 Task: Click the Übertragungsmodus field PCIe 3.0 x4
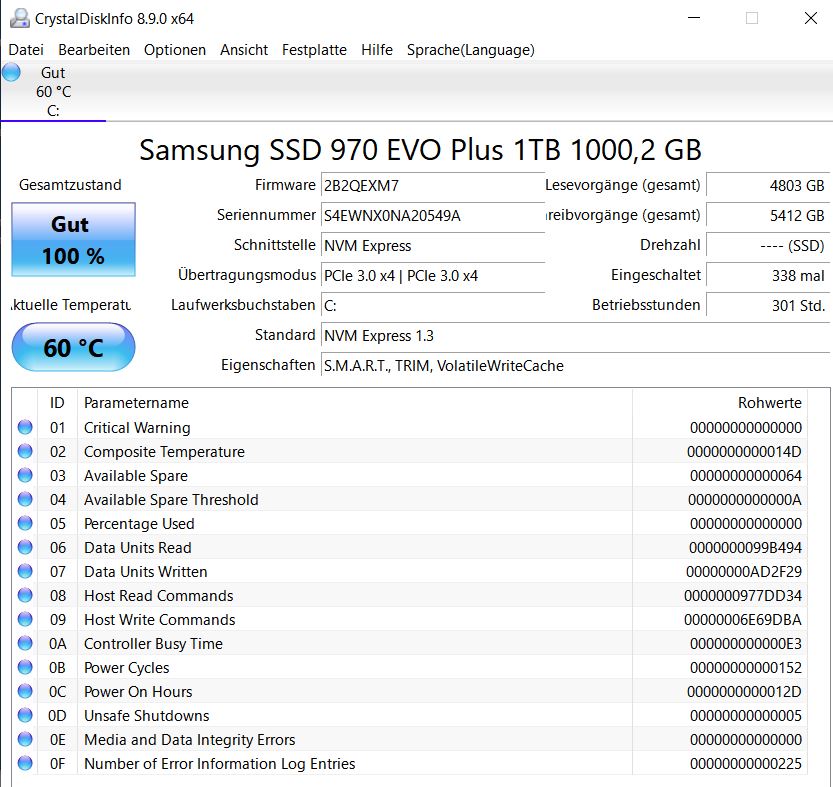point(433,275)
